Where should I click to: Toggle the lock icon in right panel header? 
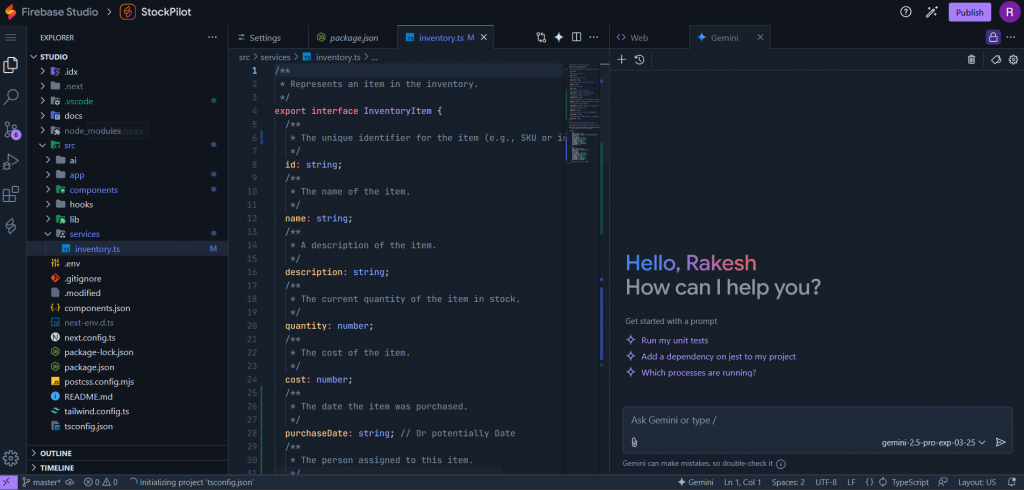point(993,37)
